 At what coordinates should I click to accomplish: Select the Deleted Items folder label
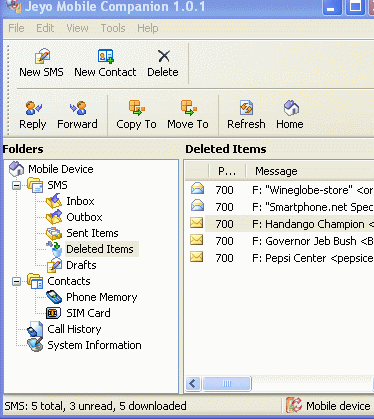pos(100,249)
